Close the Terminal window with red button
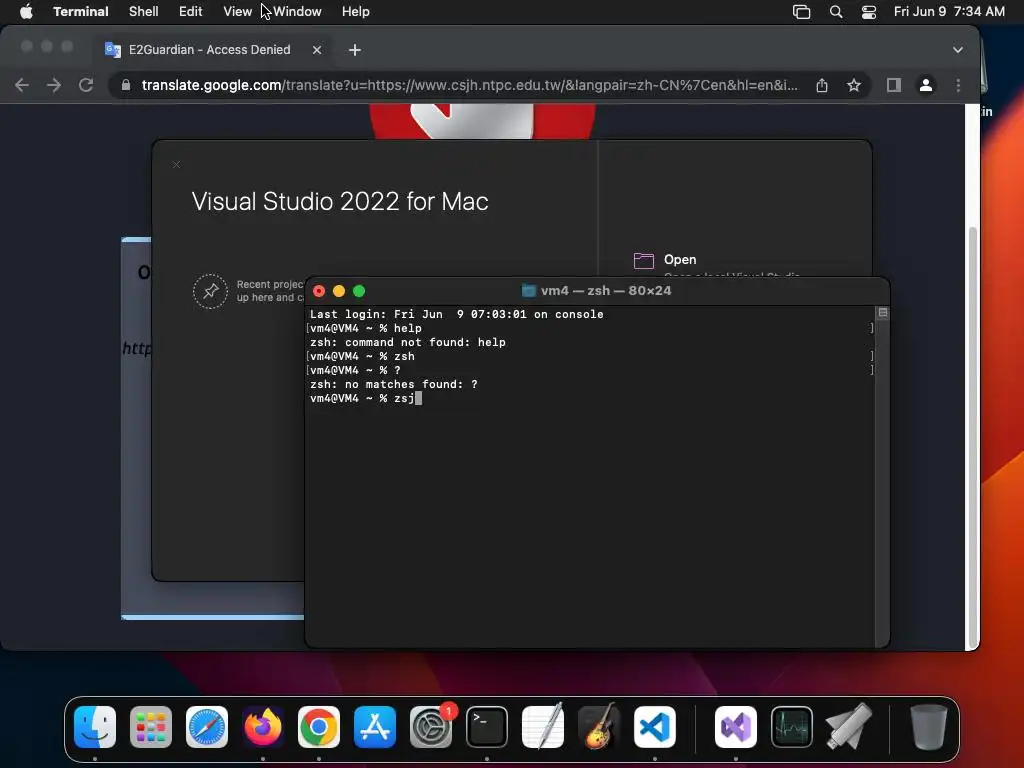Image resolution: width=1024 pixels, height=768 pixels. click(x=319, y=291)
